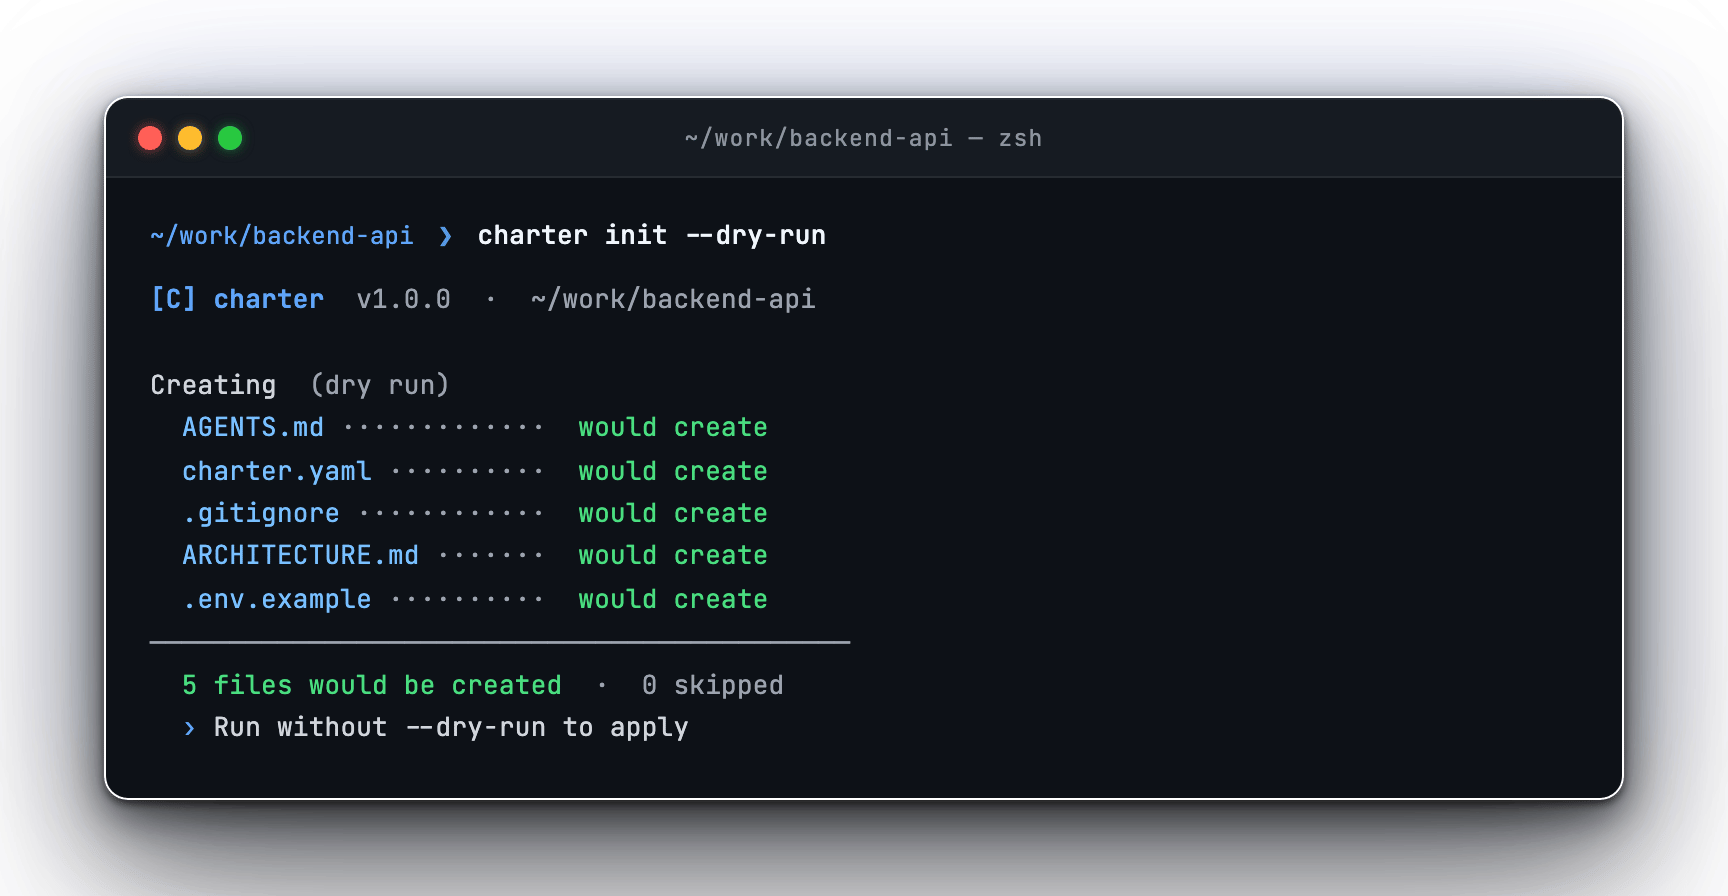The height and width of the screenshot is (896, 1728).
Task: Click the version text 'v1.0.0'
Action: pyautogui.click(x=404, y=299)
